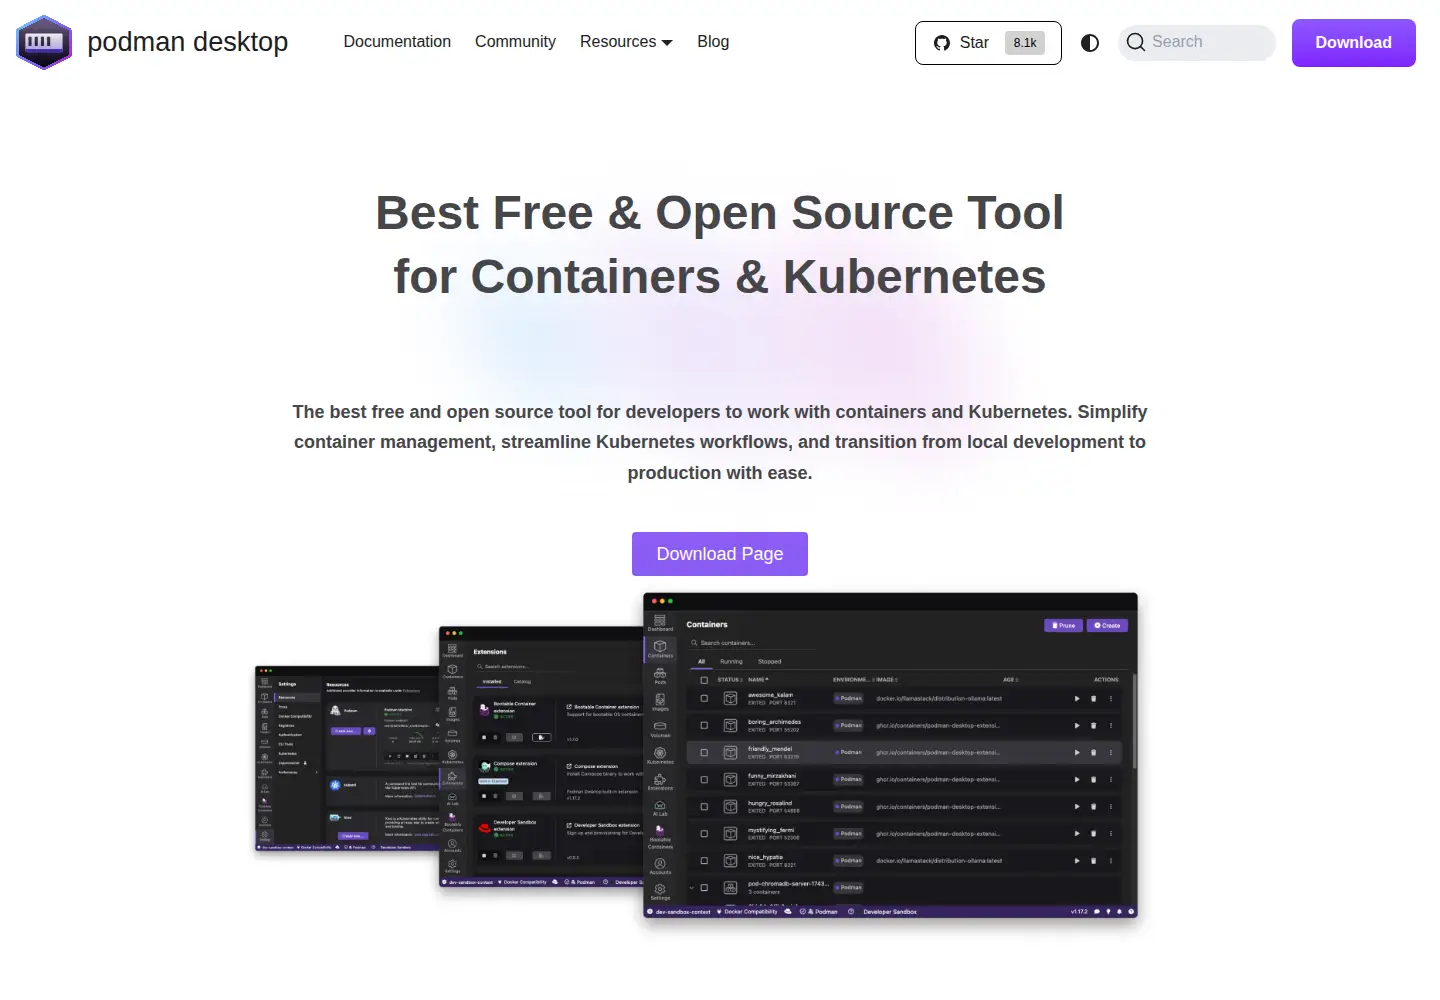The height and width of the screenshot is (1000, 1440).
Task: Select the Installed tab in Extensions window
Action: click(x=492, y=681)
